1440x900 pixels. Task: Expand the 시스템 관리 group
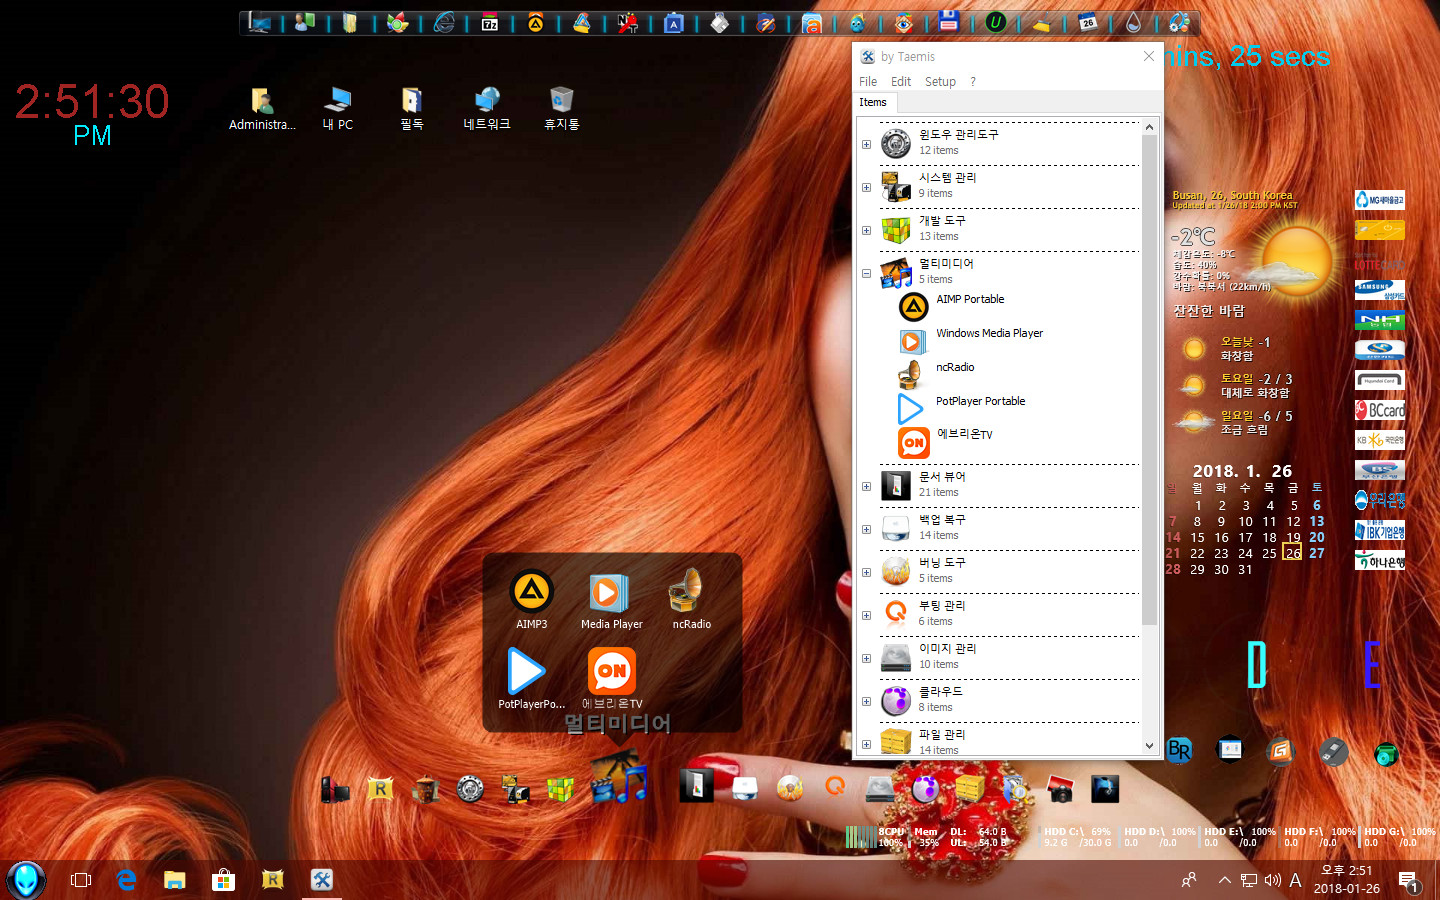coord(866,187)
